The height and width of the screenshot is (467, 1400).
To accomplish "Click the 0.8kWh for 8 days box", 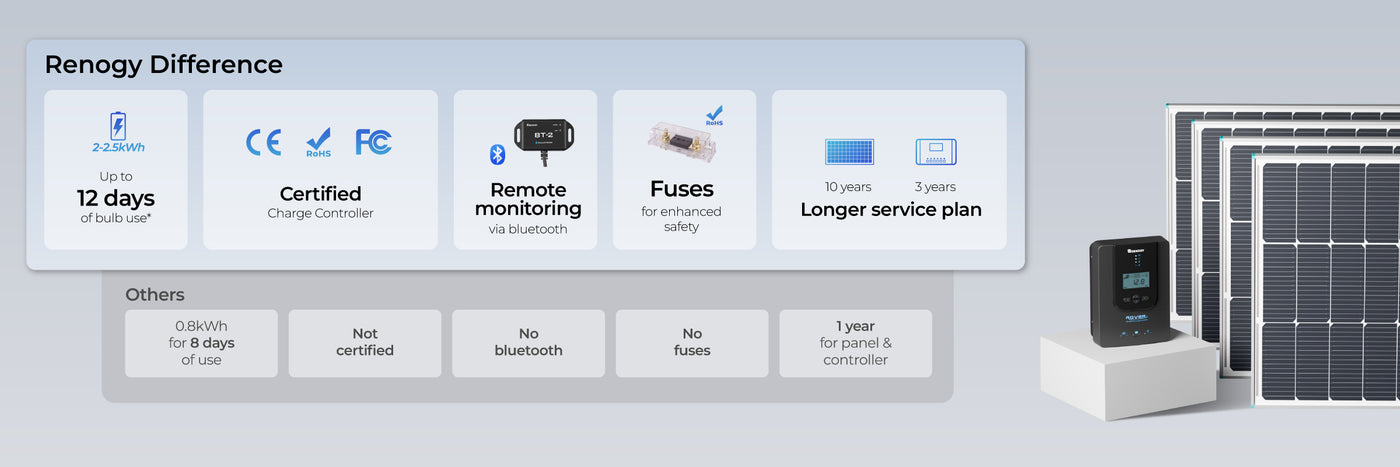I will (201, 343).
